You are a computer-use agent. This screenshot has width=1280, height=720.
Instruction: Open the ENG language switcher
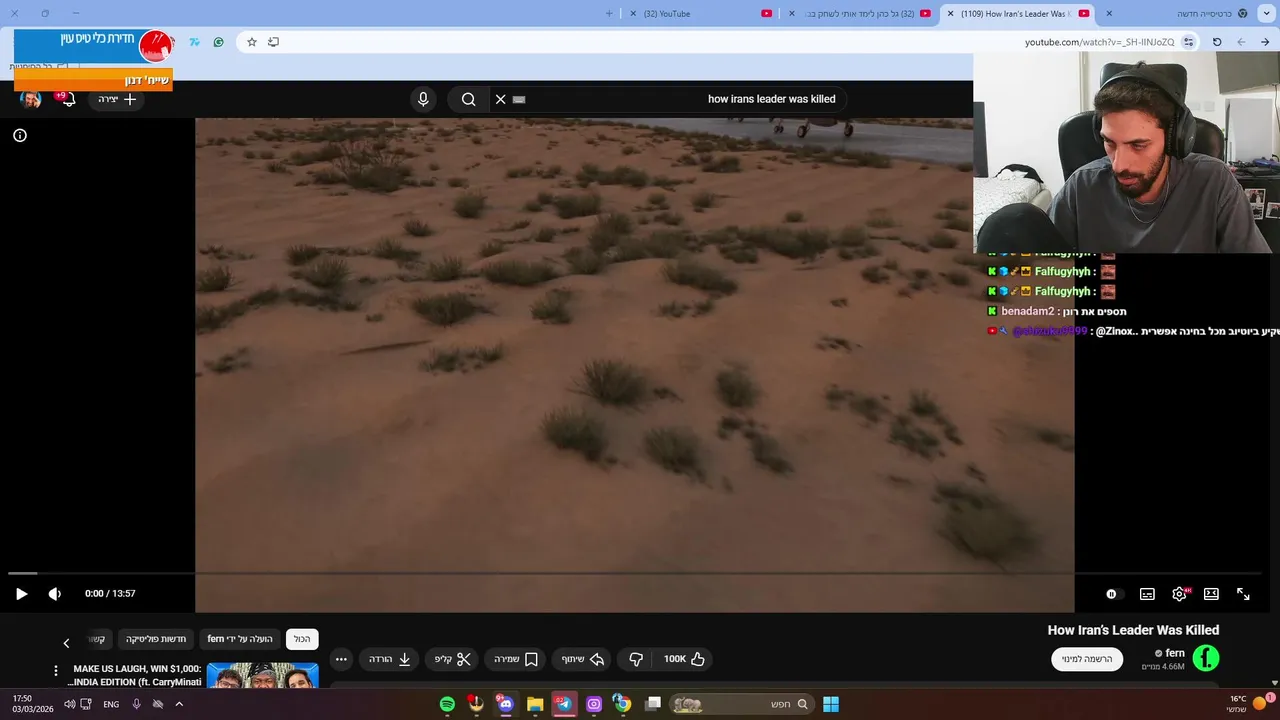coord(111,704)
